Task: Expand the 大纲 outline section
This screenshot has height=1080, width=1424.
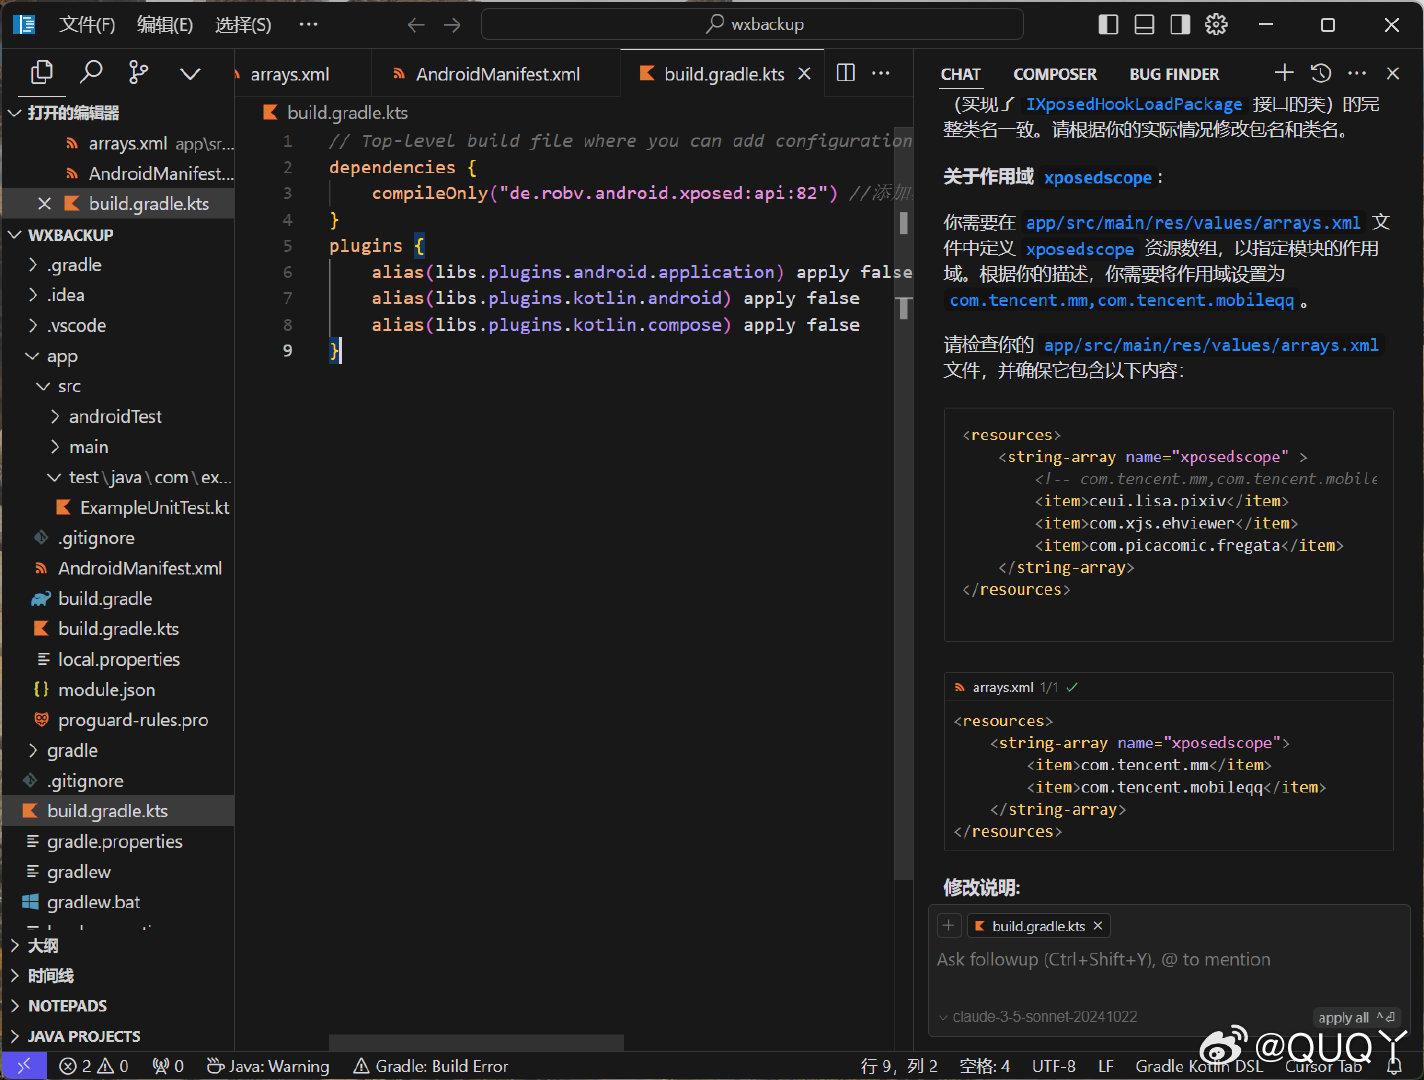Action: point(118,946)
